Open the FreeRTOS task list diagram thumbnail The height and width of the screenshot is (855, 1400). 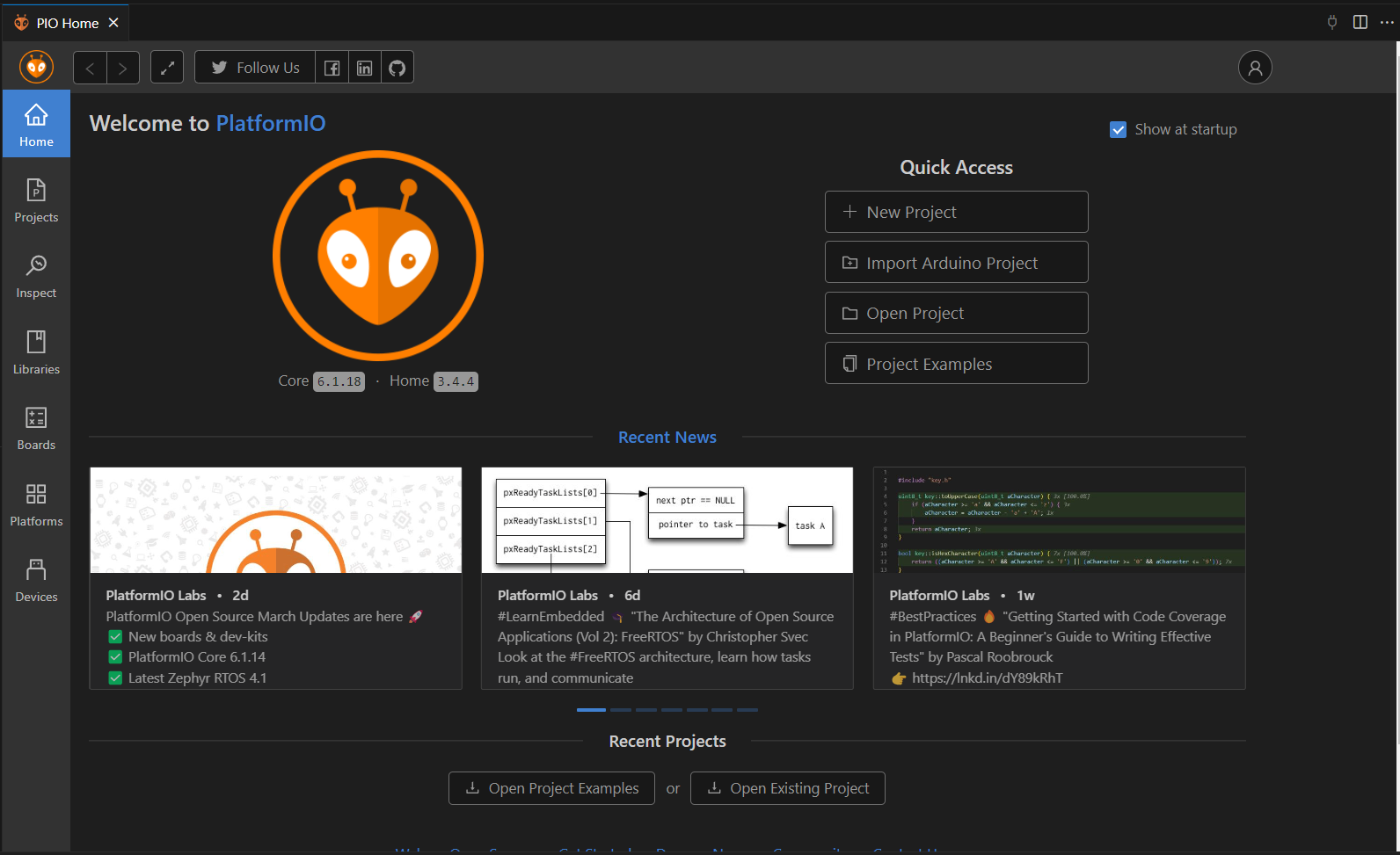coord(667,520)
